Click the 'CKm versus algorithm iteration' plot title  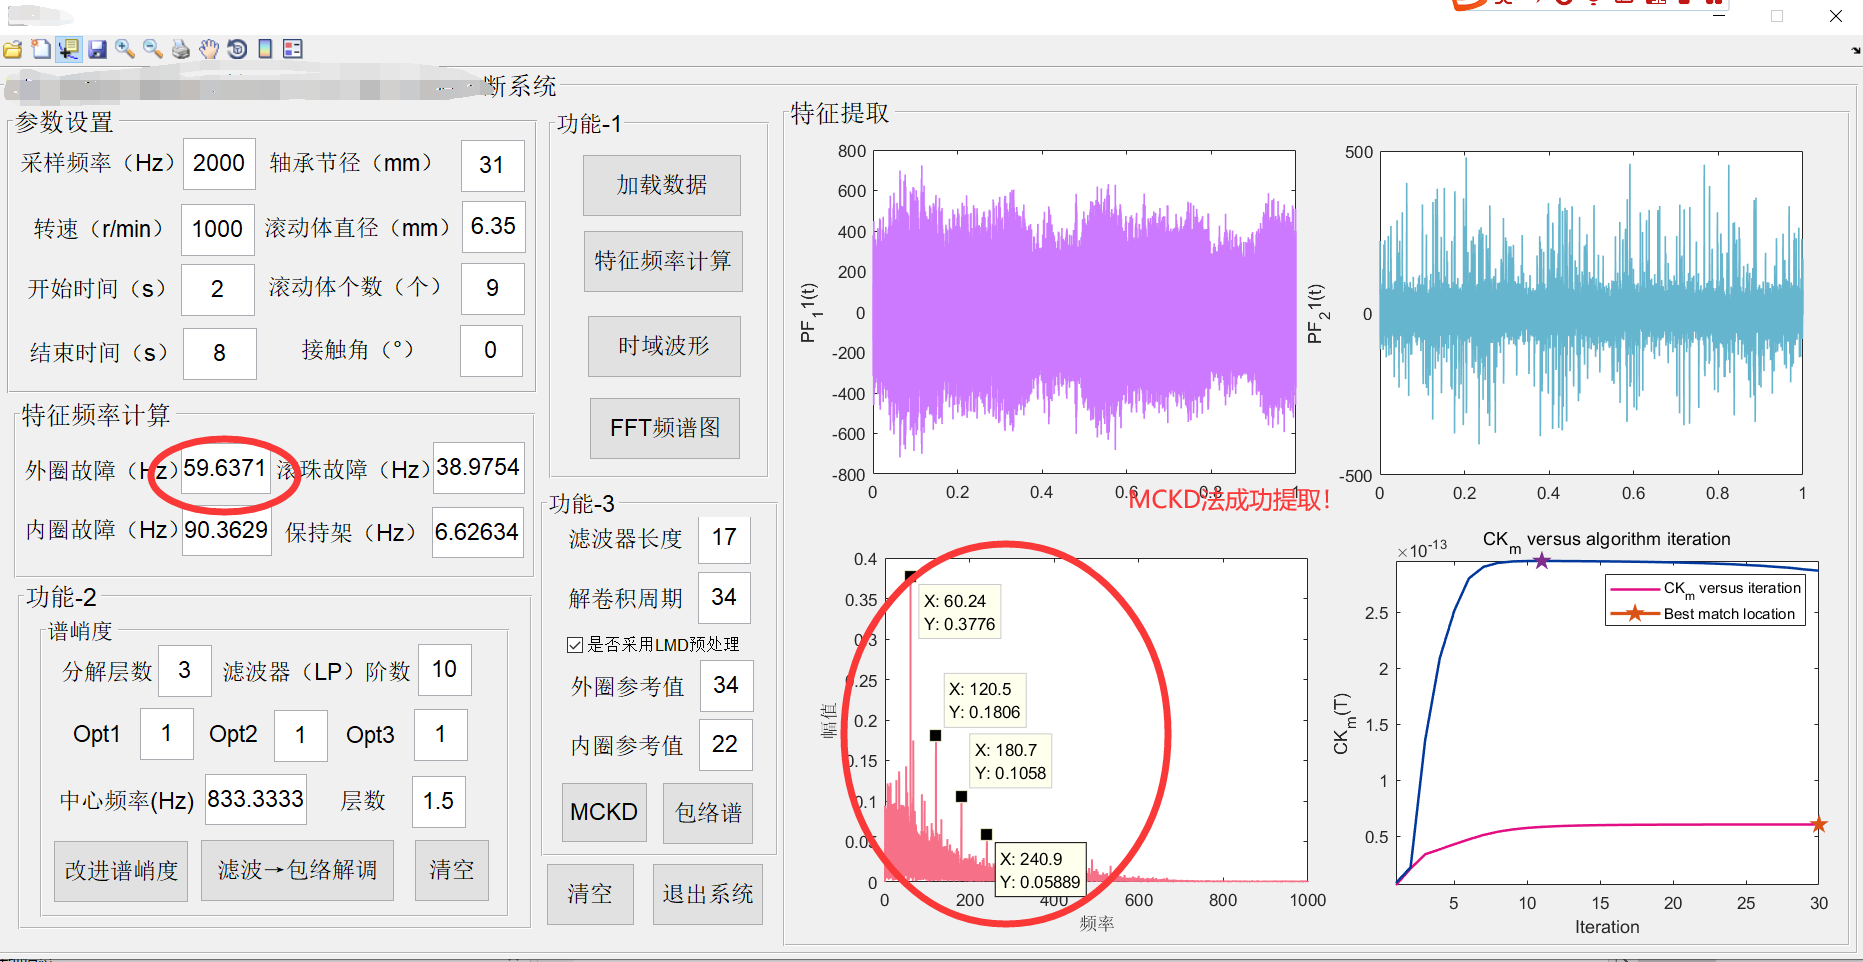tap(1606, 540)
